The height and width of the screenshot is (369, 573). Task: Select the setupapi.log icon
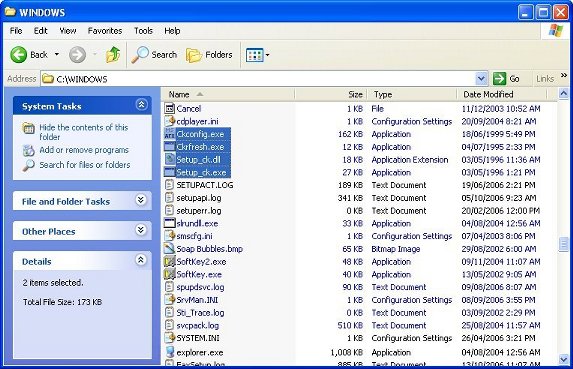(170, 198)
